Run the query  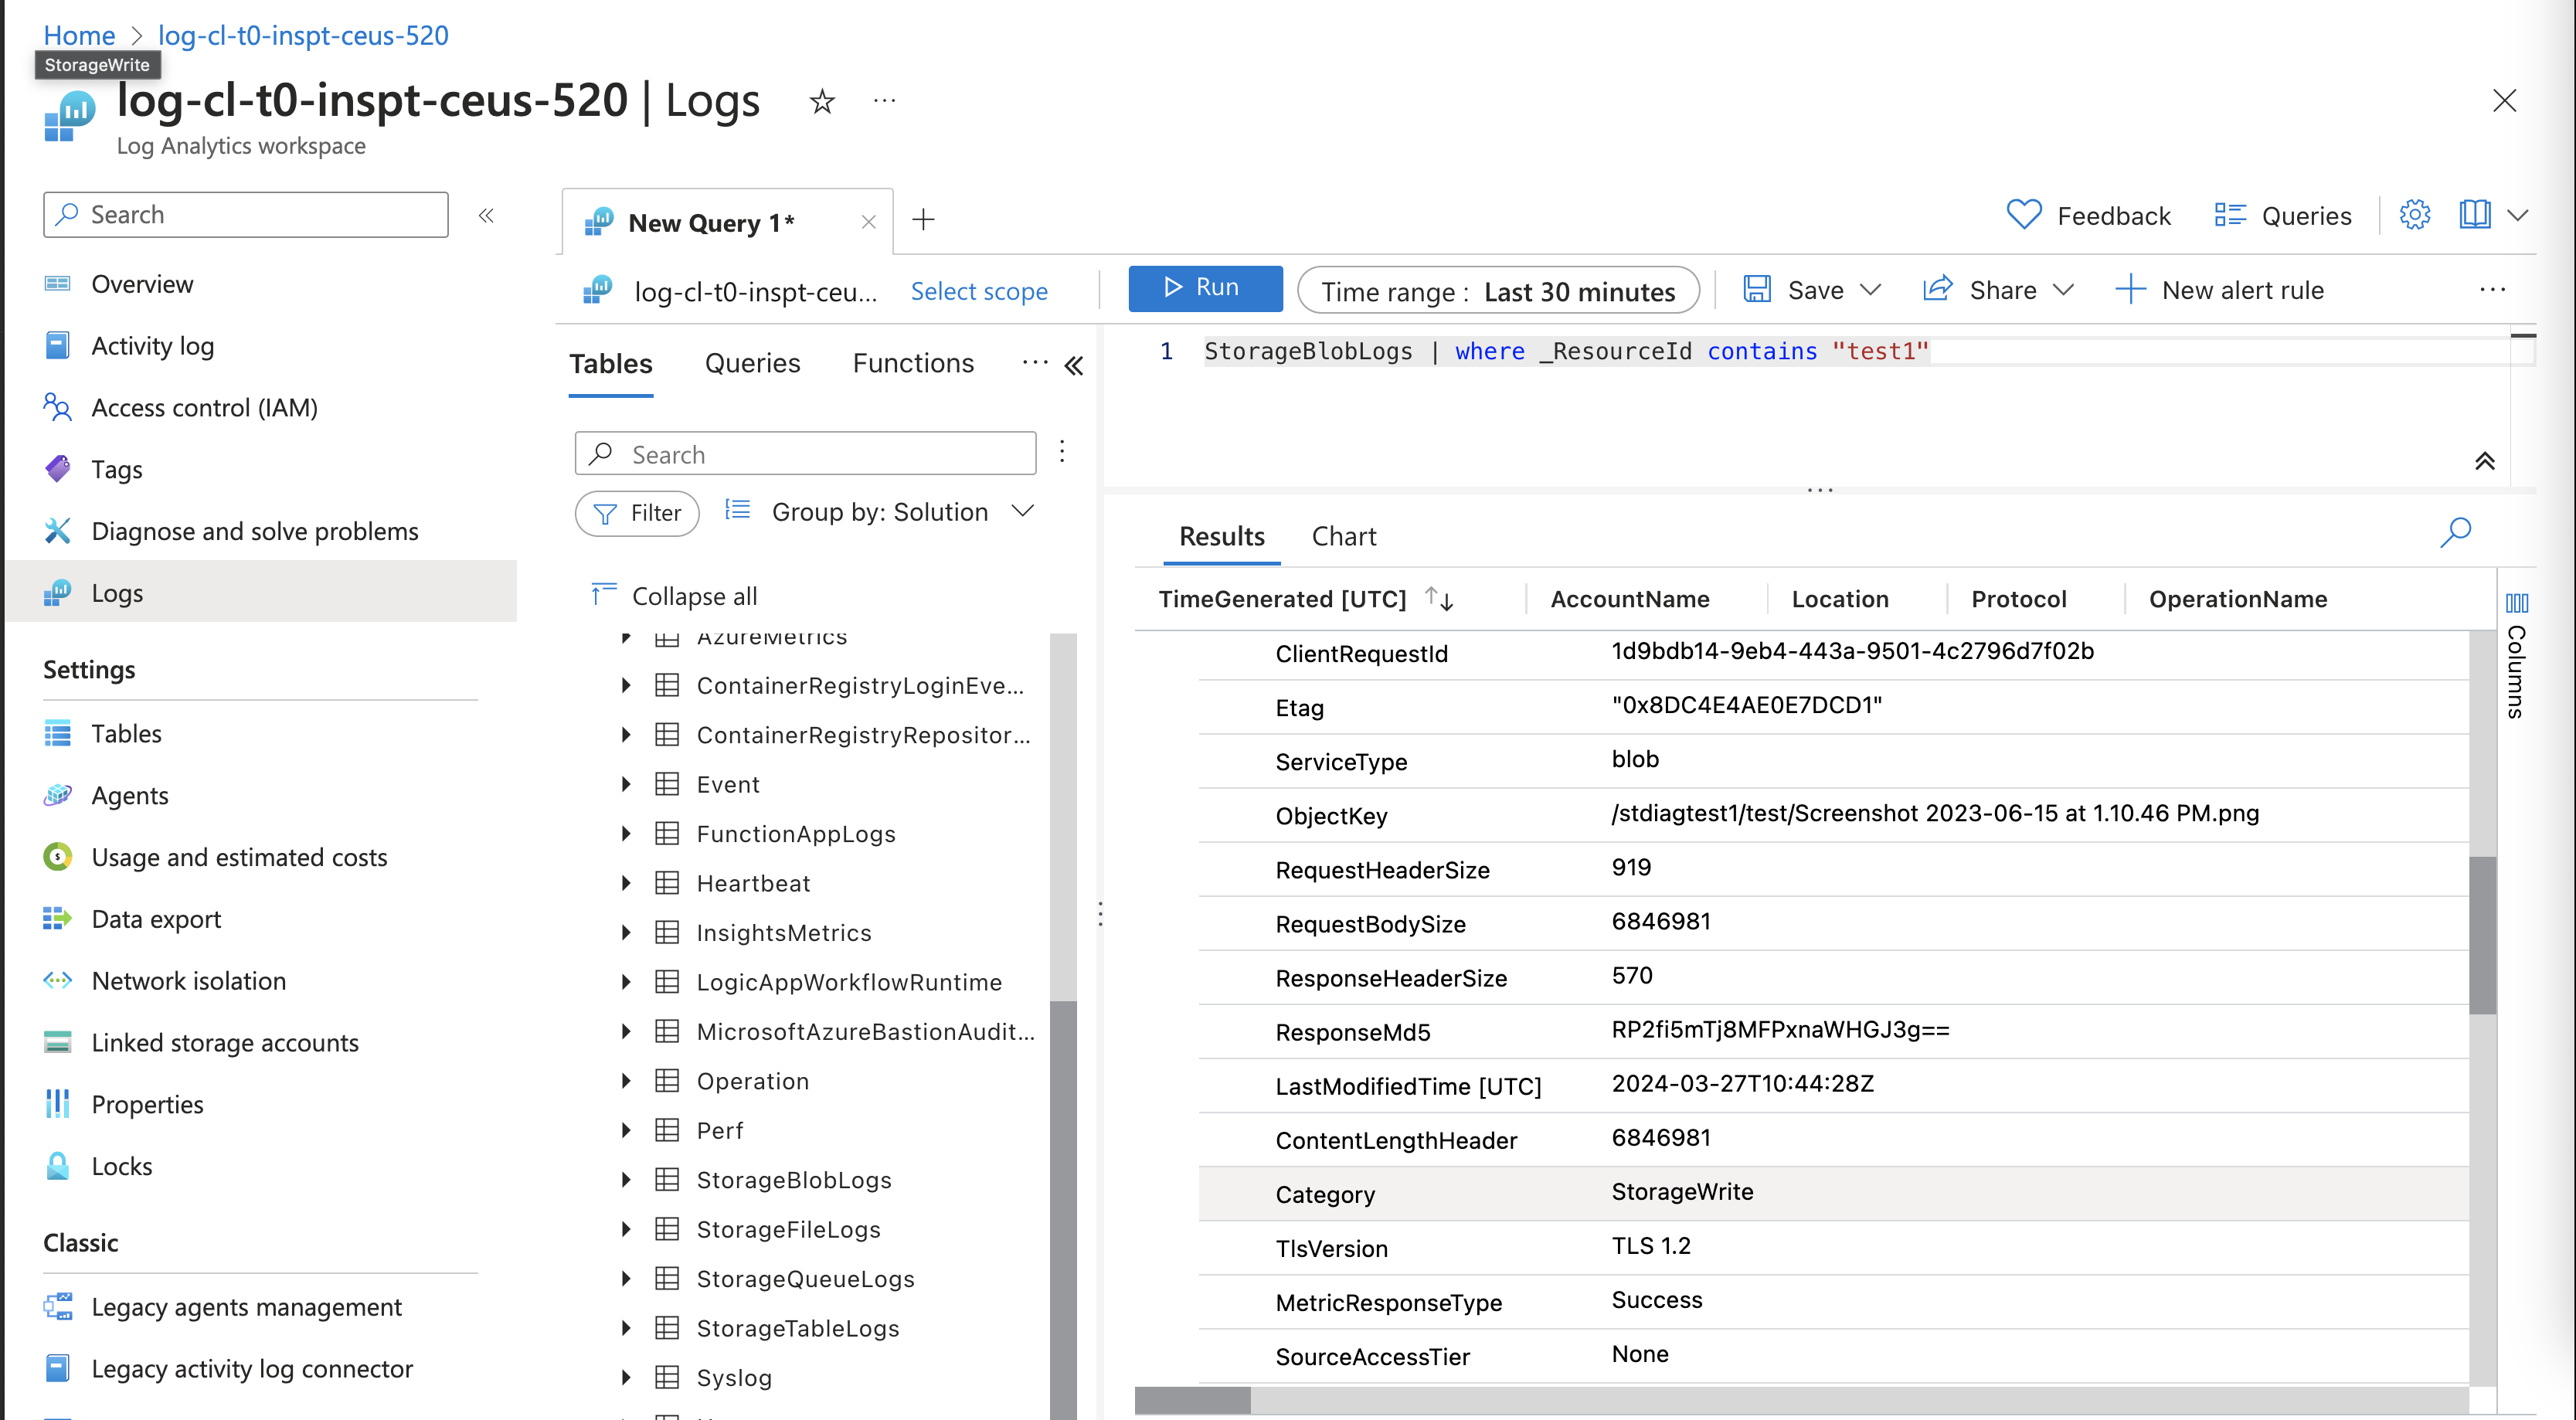[x=1205, y=288]
